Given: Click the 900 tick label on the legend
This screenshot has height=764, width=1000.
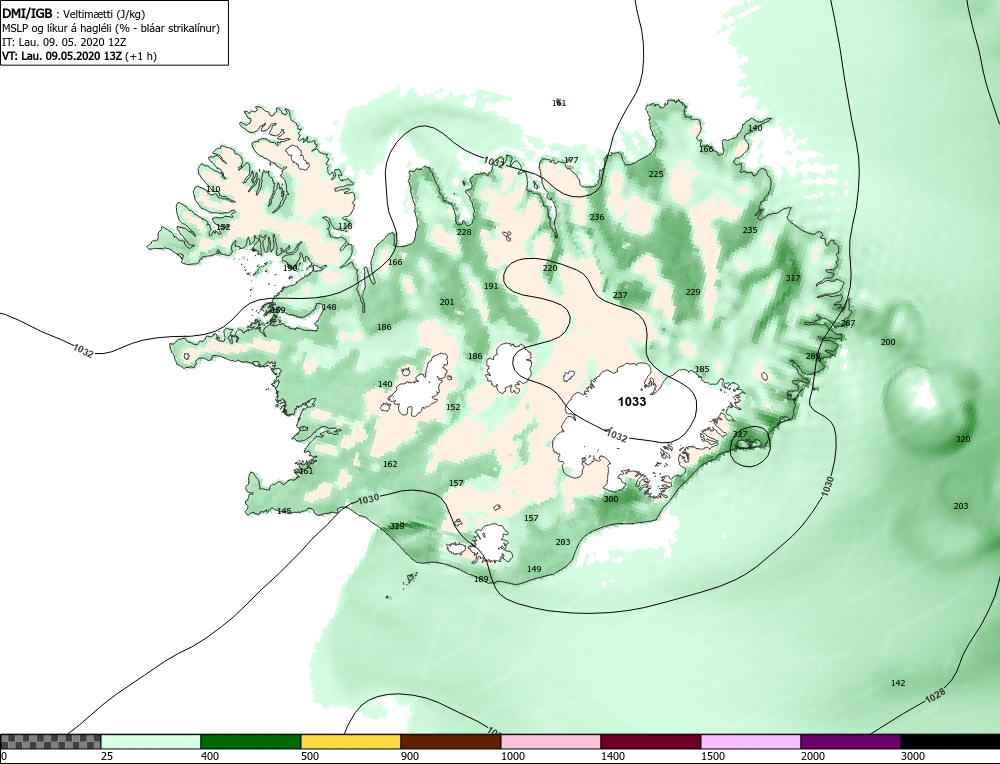Looking at the screenshot, I should 410,756.
